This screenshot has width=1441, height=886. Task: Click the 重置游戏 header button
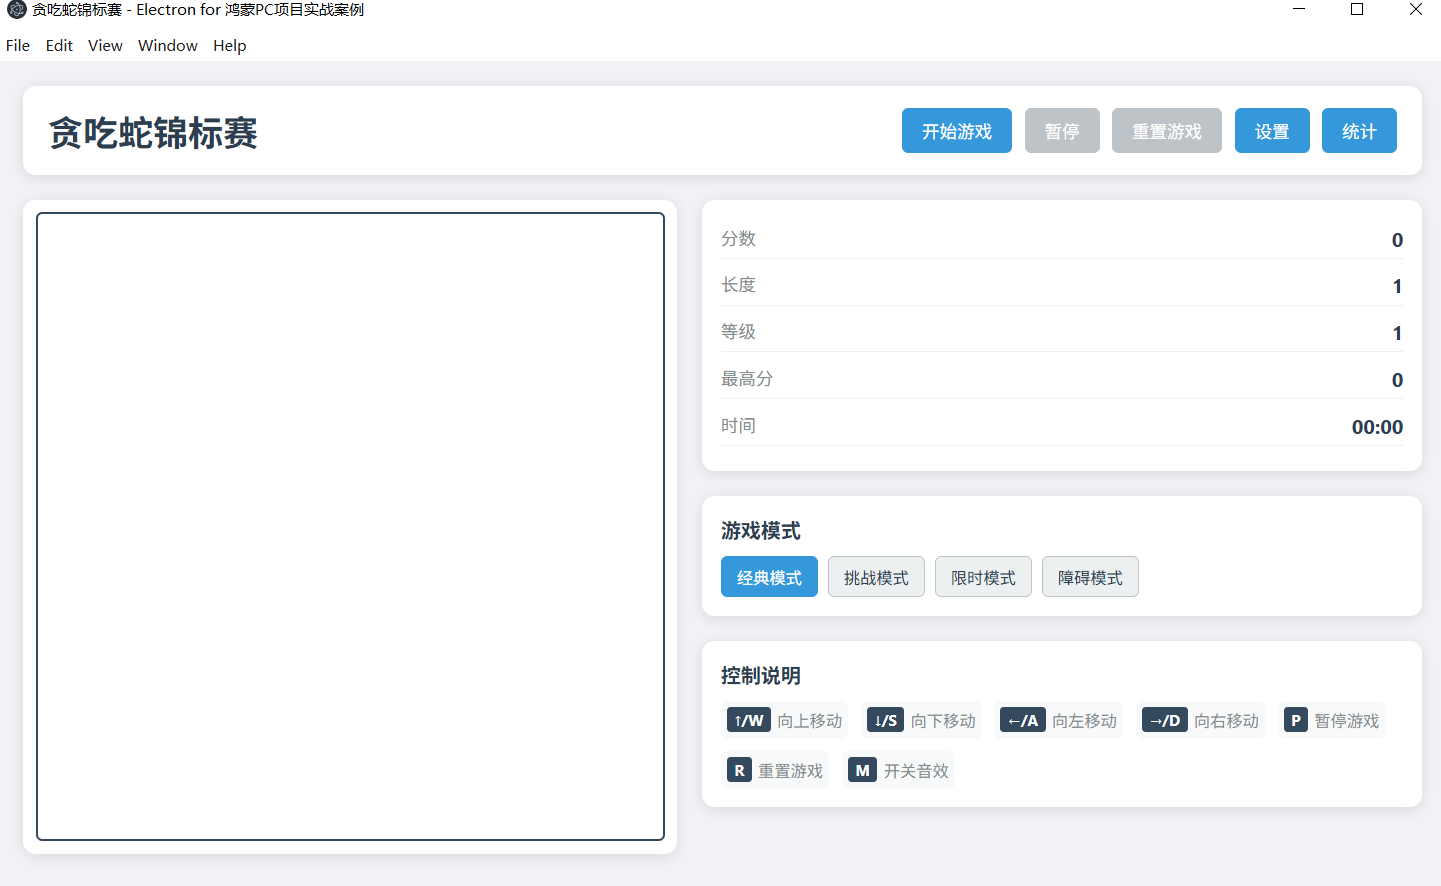(1167, 131)
